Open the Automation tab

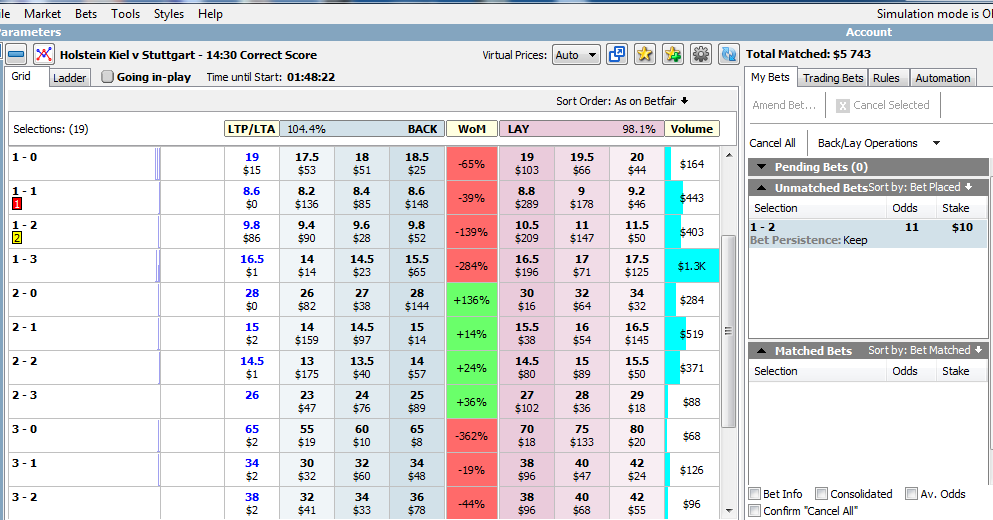tap(942, 77)
